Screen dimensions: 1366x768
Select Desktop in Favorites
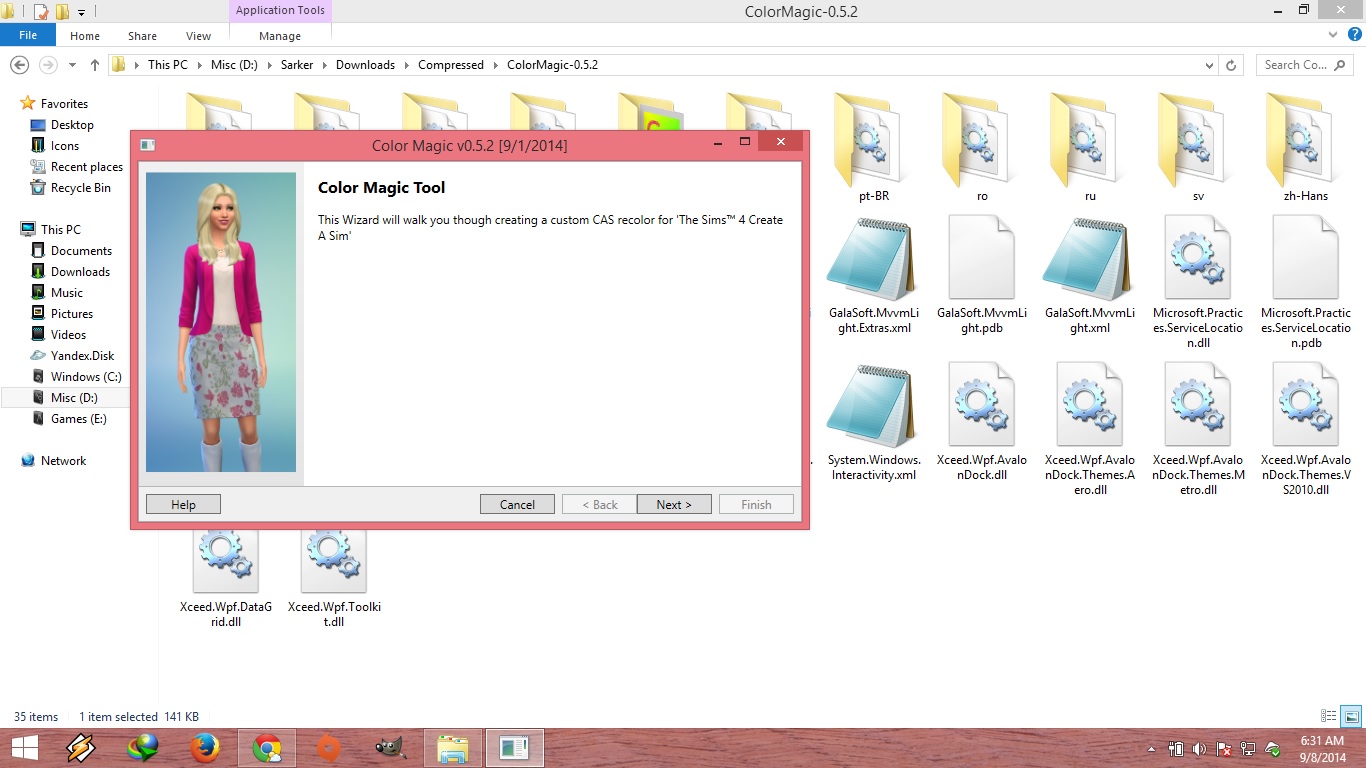click(x=72, y=125)
